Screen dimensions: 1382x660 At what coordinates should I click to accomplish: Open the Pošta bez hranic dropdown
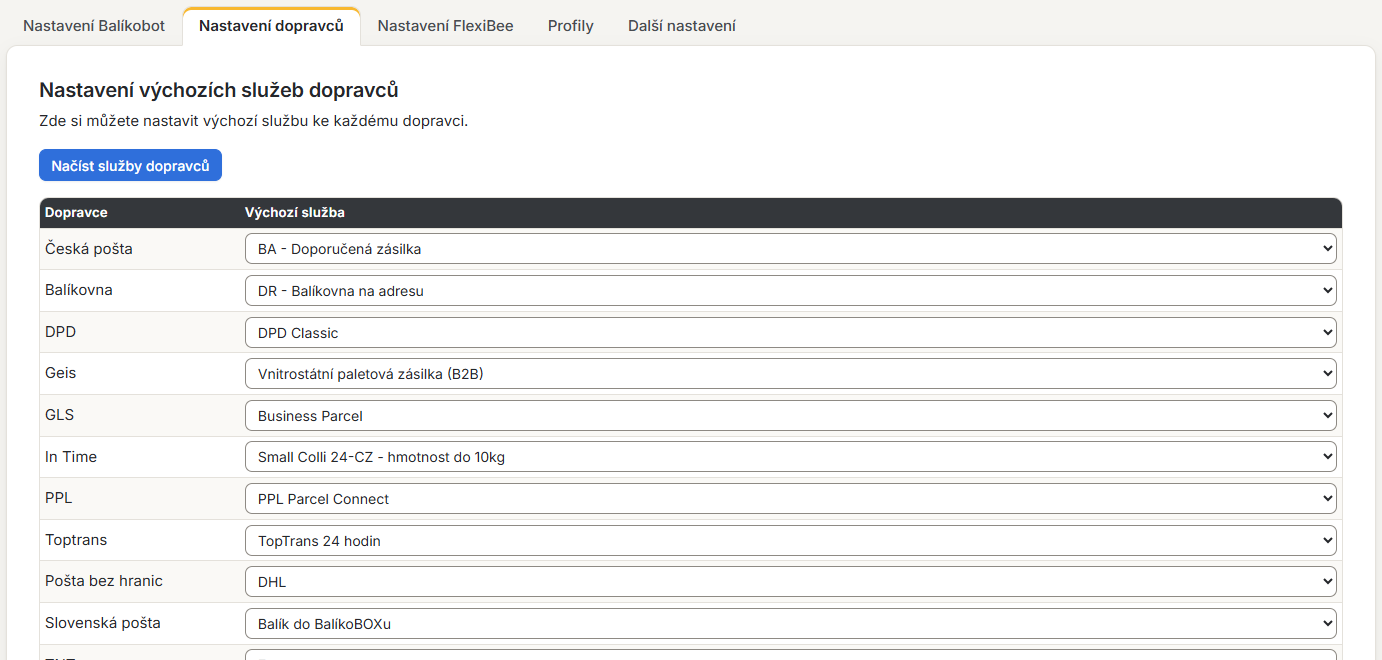point(790,581)
